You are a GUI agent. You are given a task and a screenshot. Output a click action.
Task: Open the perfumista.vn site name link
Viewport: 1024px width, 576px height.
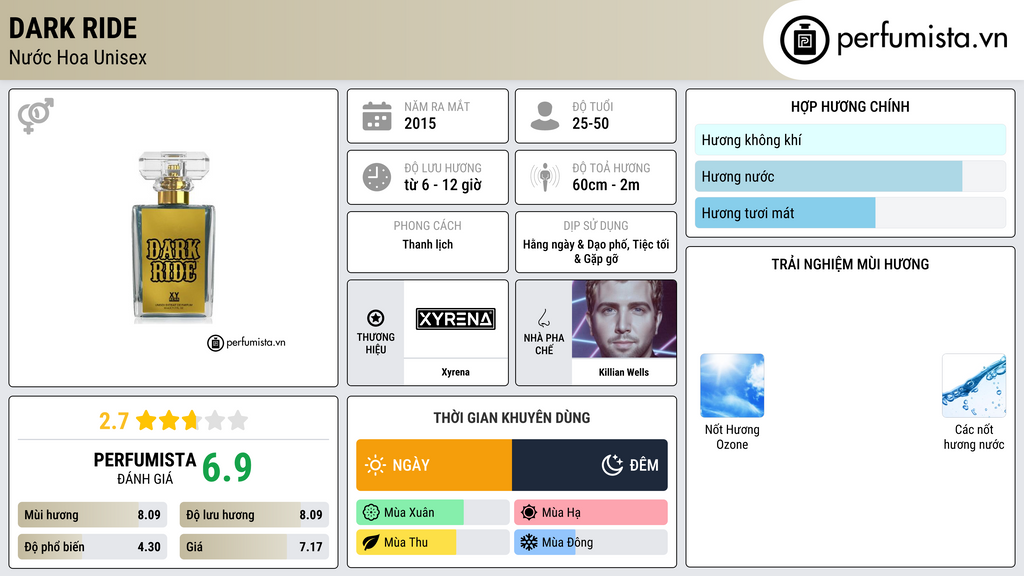[x=922, y=39]
